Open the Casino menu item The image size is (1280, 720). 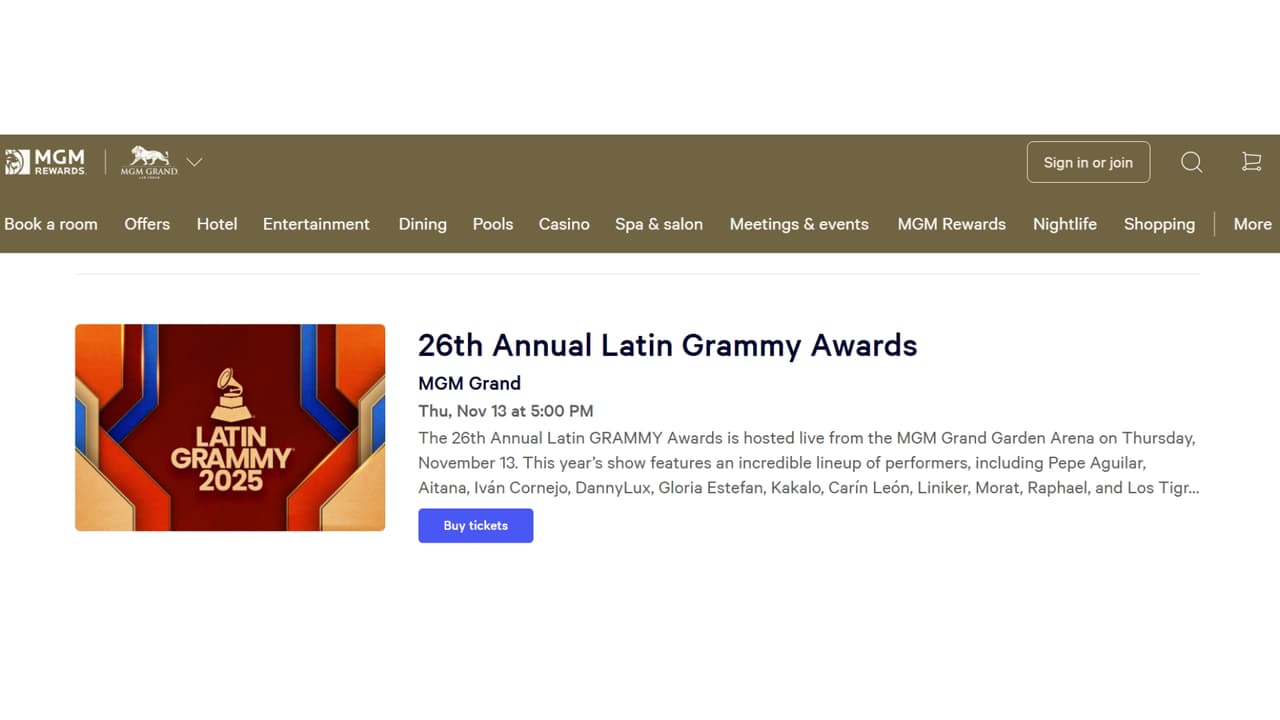click(x=564, y=224)
